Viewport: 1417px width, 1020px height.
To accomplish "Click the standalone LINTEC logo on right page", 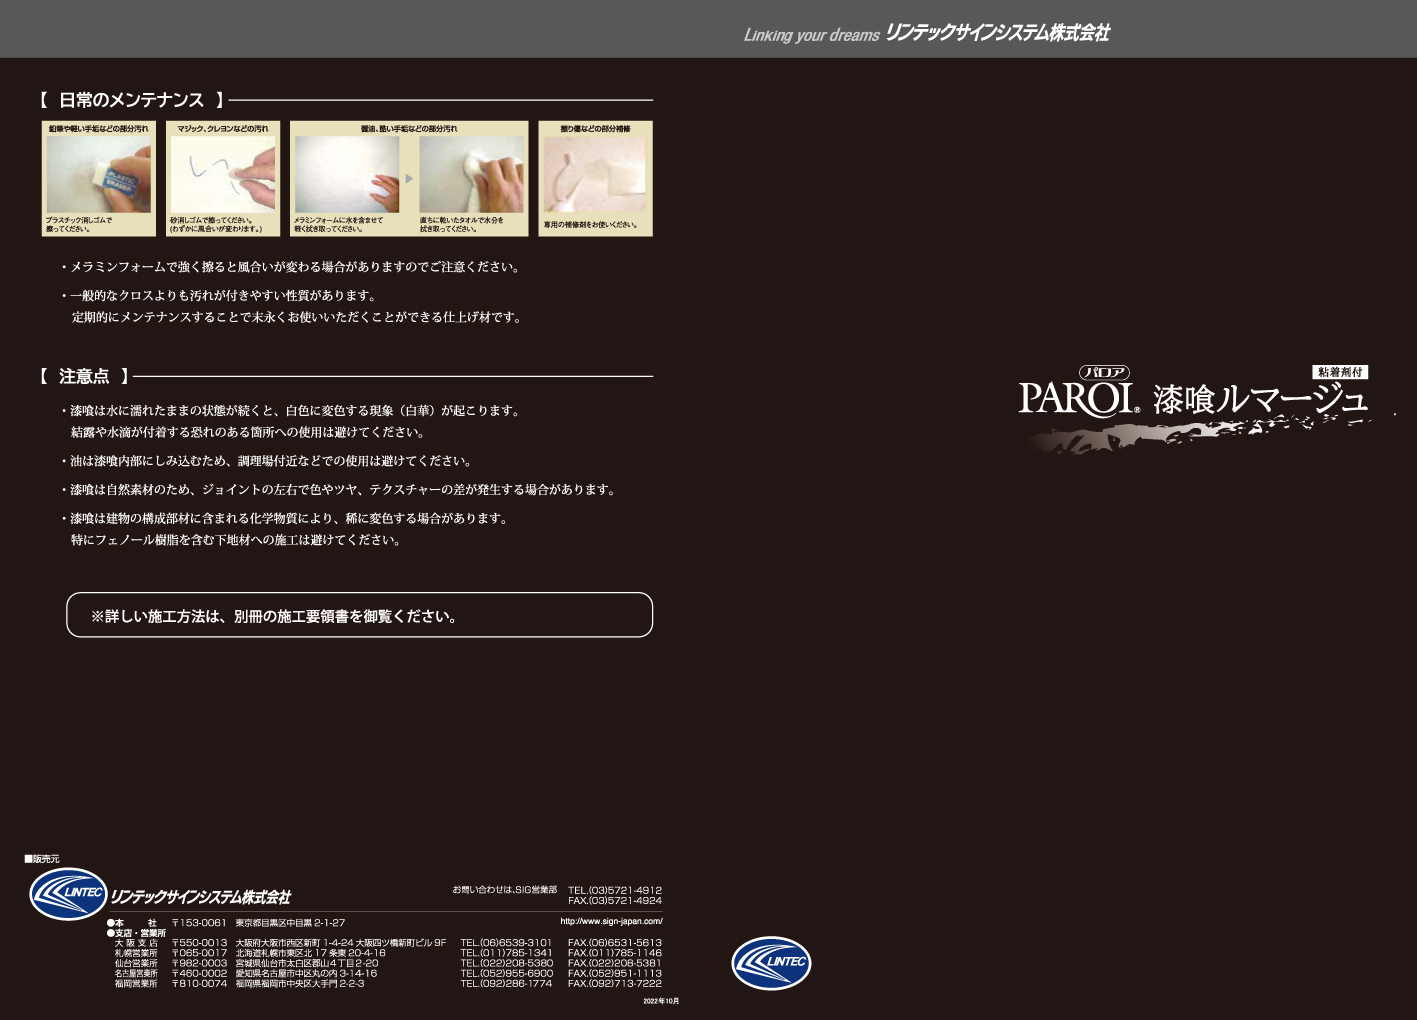I will pos(771,963).
